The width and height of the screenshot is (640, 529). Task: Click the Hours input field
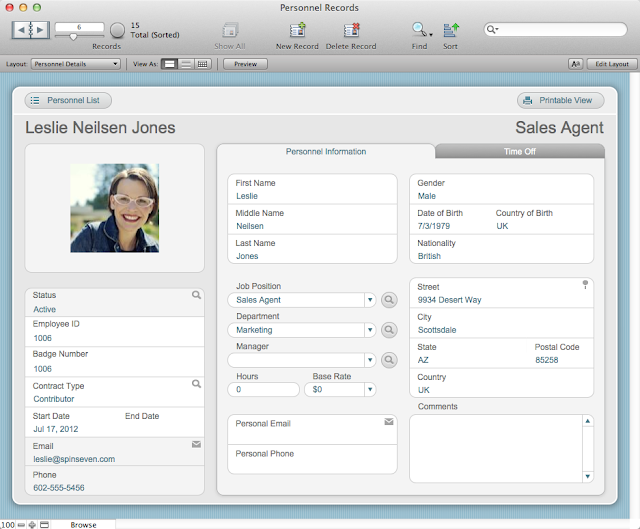pos(264,389)
